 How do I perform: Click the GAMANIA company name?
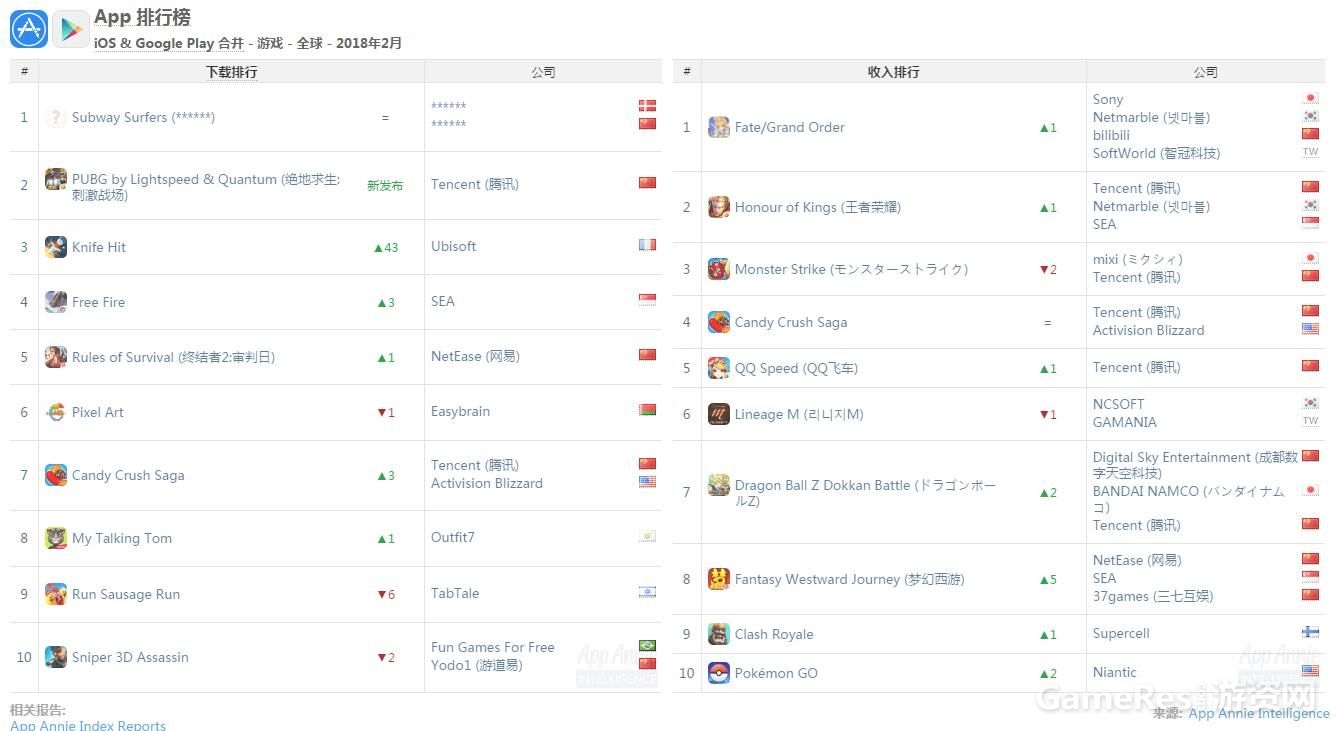coord(1125,422)
